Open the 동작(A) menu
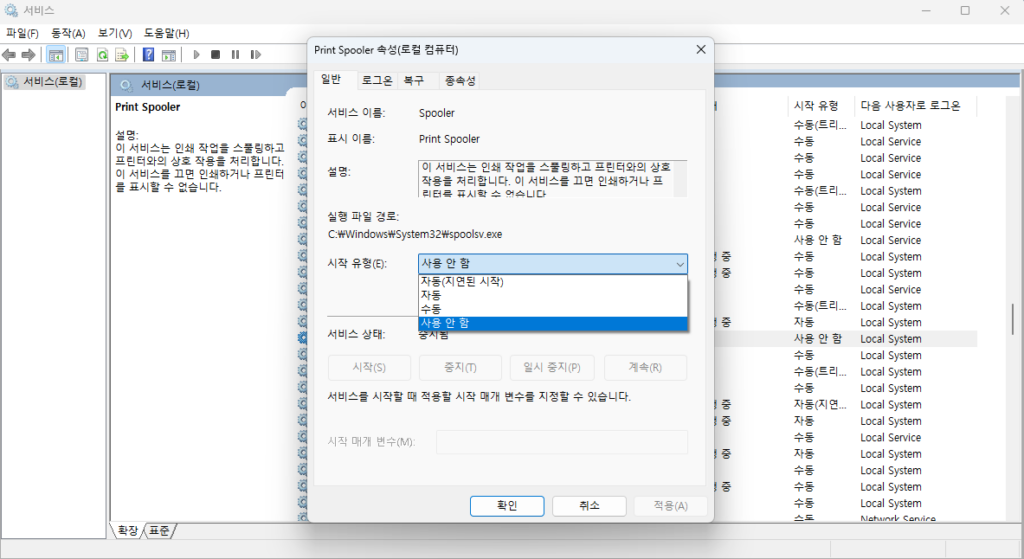Image resolution: width=1024 pixels, height=559 pixels. coord(69,33)
